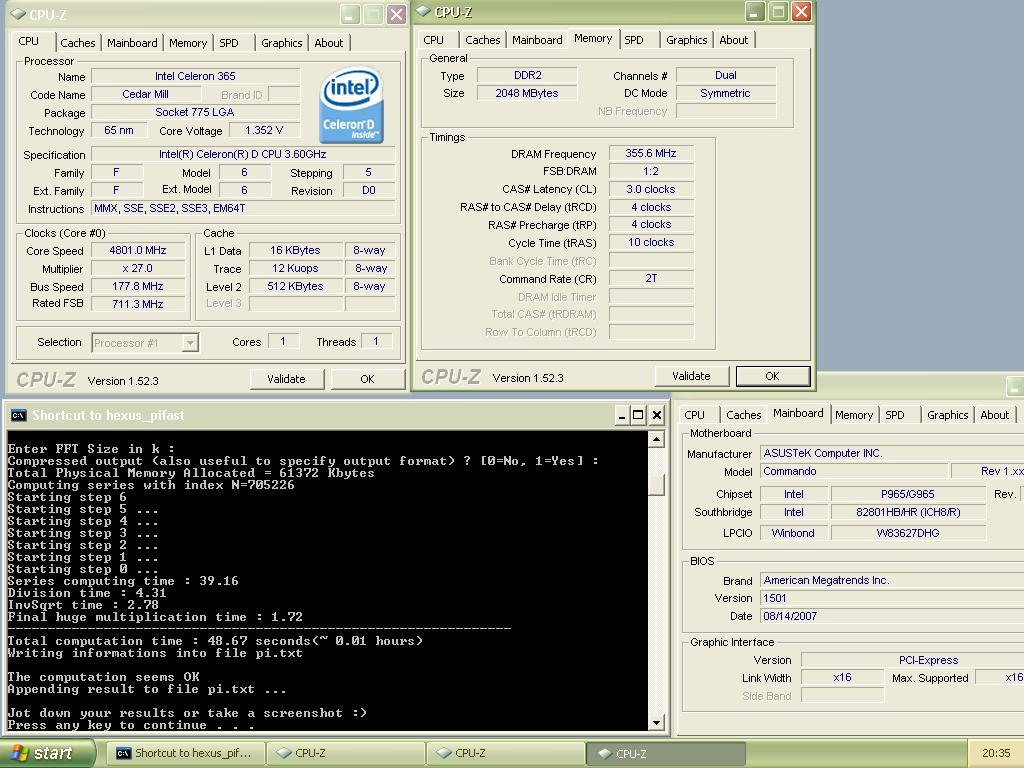Click console scrollbar up arrow

tap(657, 440)
